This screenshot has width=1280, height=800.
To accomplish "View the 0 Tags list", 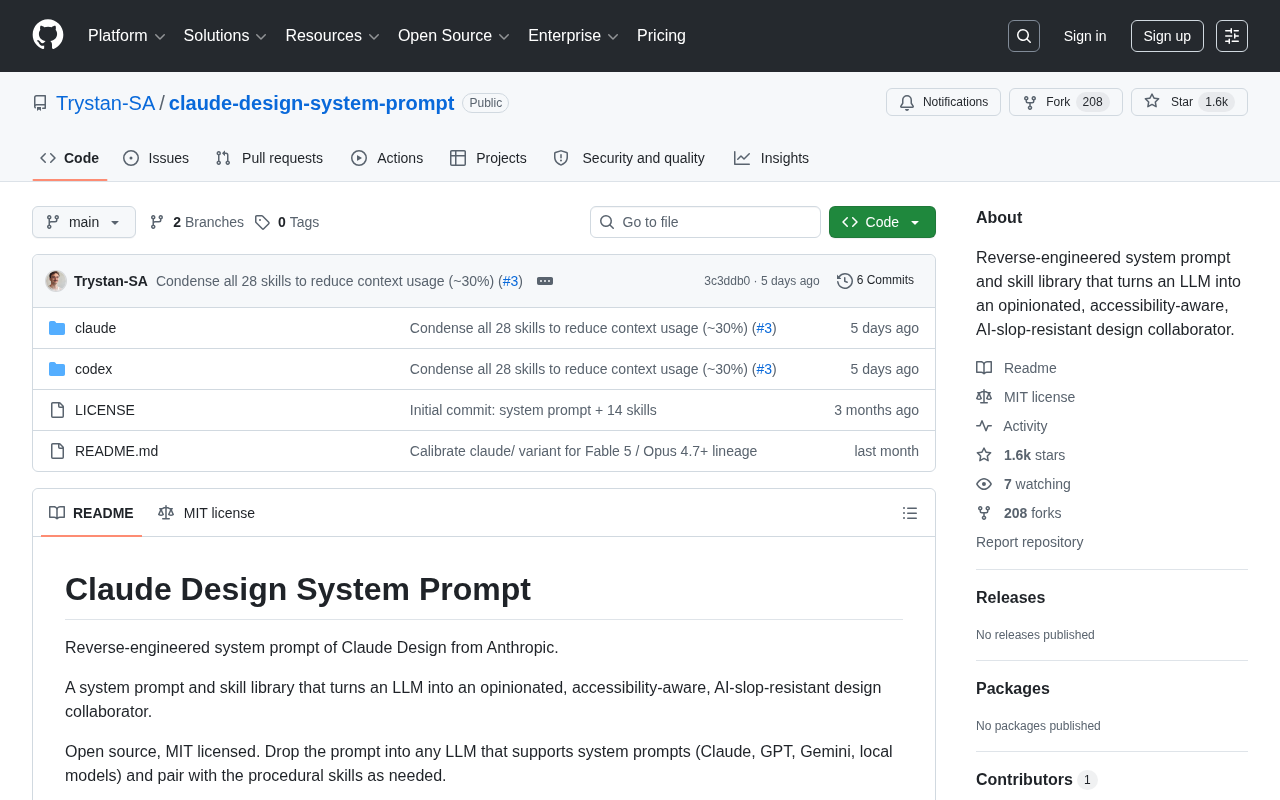I will (287, 222).
